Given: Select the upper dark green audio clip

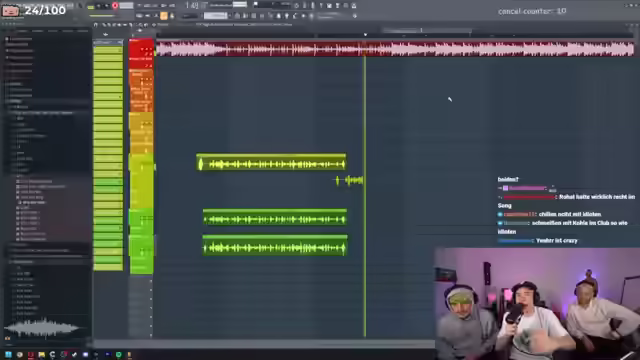Looking at the screenshot, I should (275, 217).
